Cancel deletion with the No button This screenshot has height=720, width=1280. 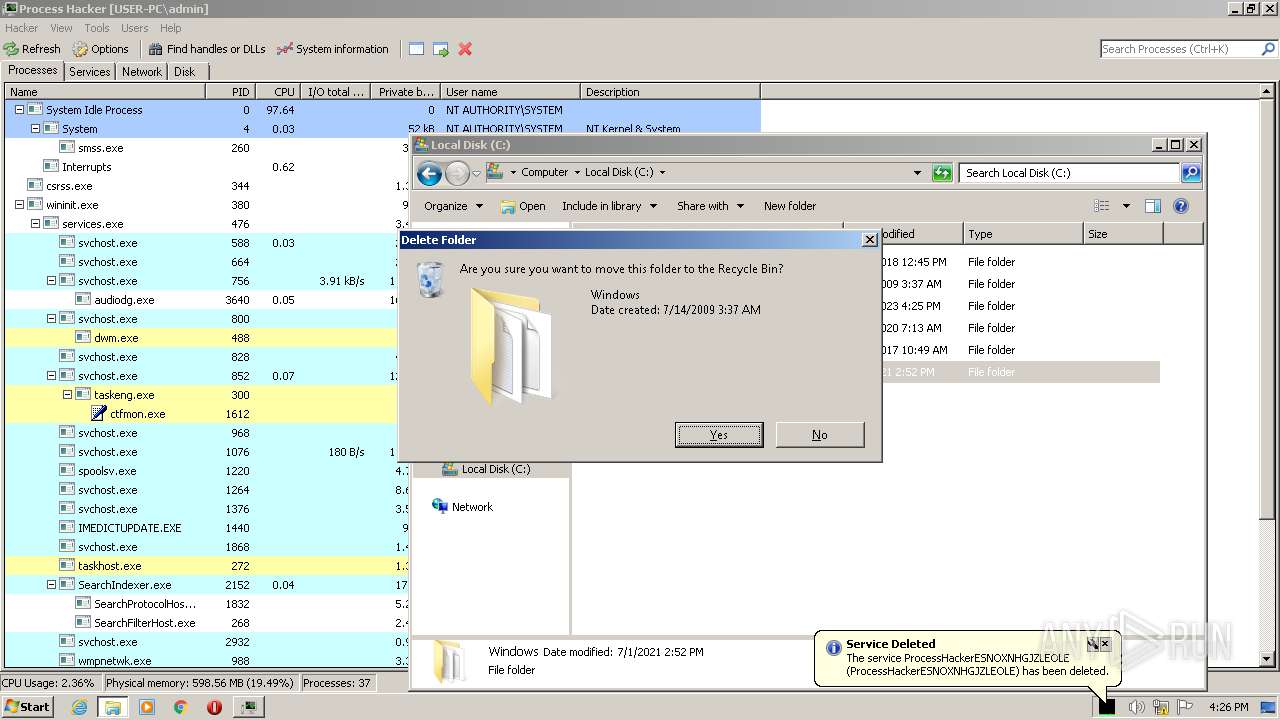[820, 435]
